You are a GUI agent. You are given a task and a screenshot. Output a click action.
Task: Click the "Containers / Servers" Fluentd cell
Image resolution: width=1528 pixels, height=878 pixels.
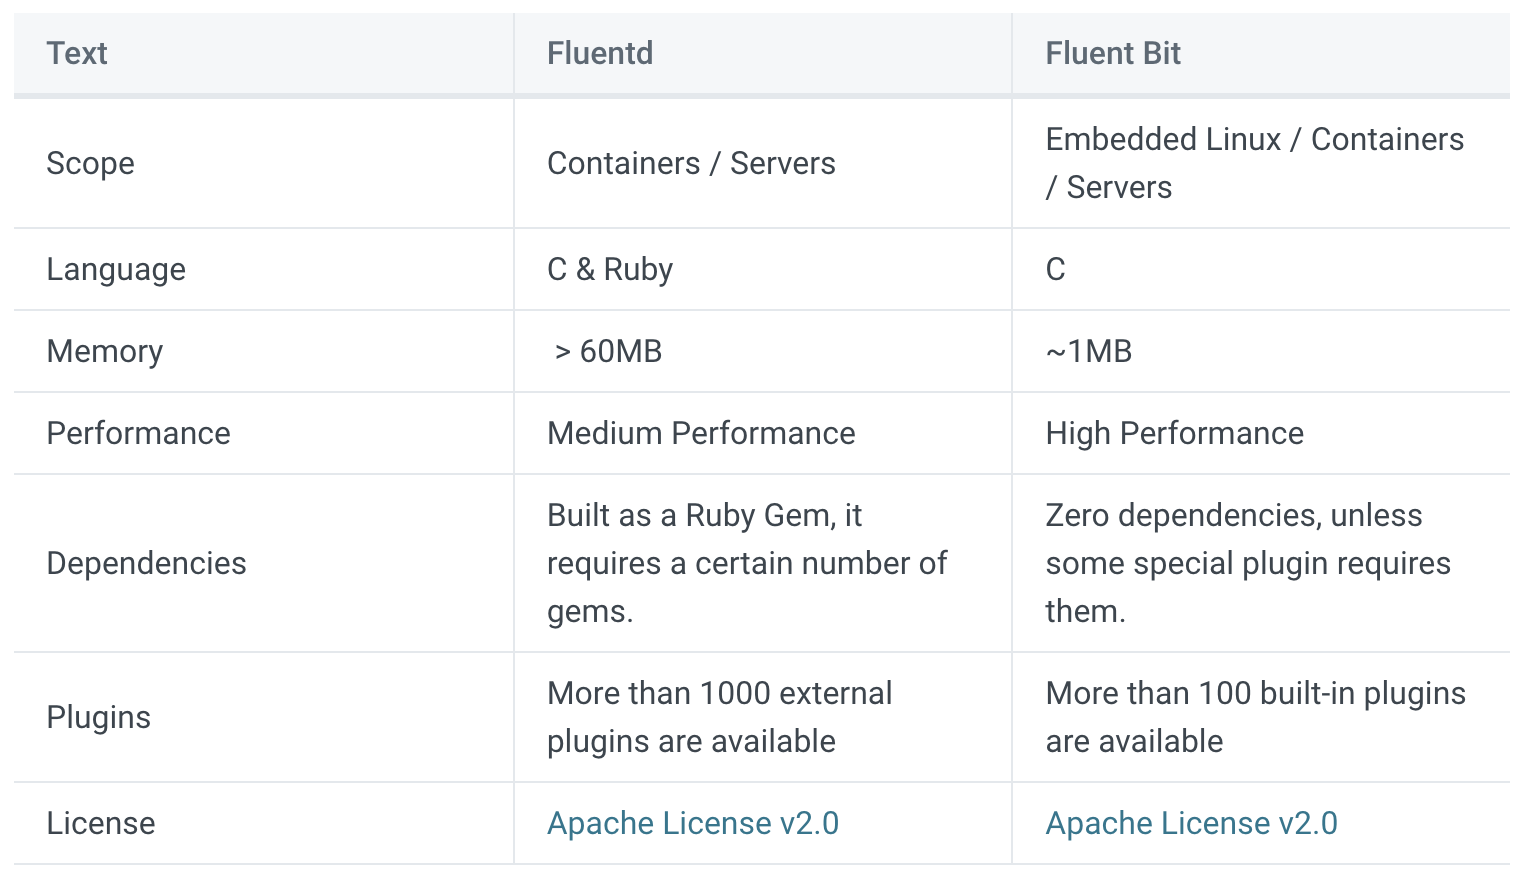point(691,163)
